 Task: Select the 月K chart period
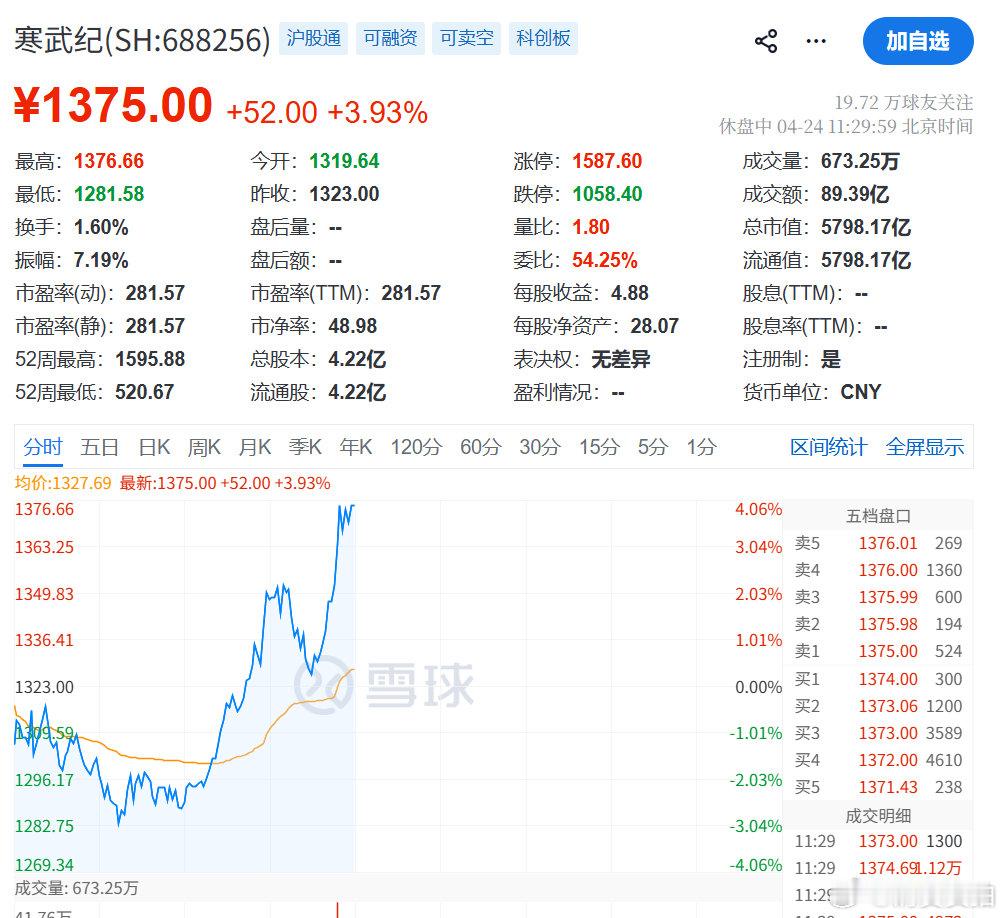(x=255, y=448)
